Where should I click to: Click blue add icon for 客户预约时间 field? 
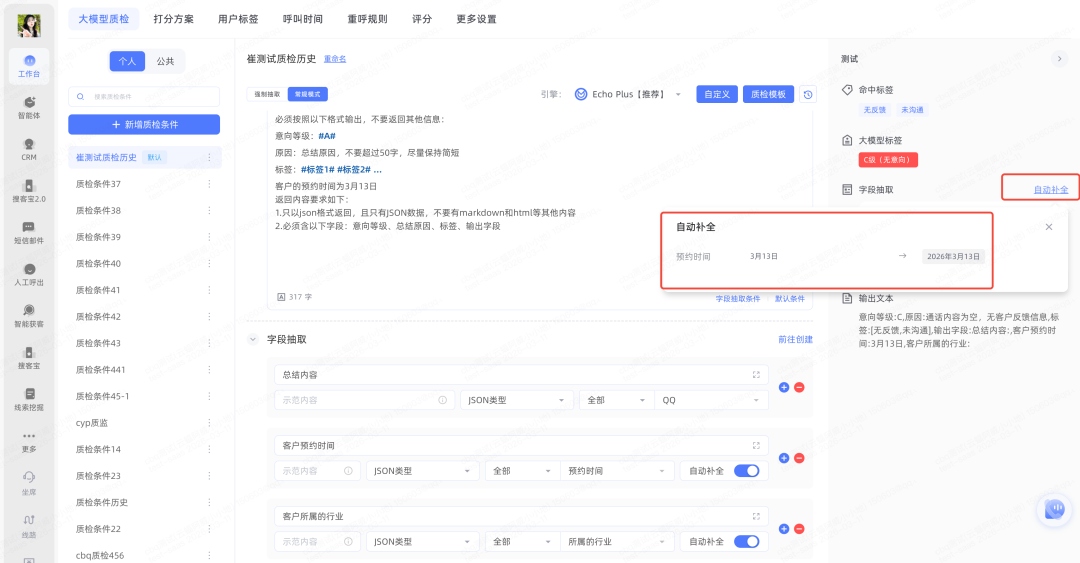[784, 458]
